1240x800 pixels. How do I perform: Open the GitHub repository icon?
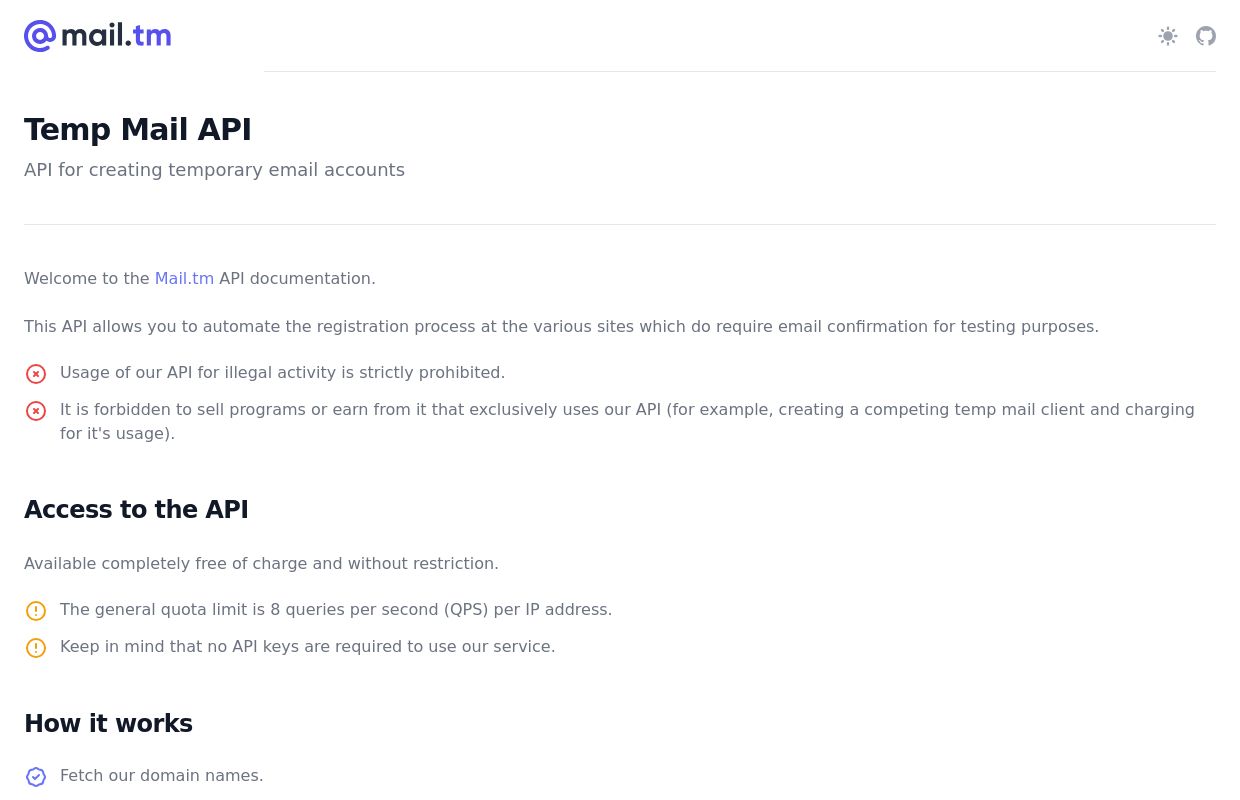pos(1206,36)
